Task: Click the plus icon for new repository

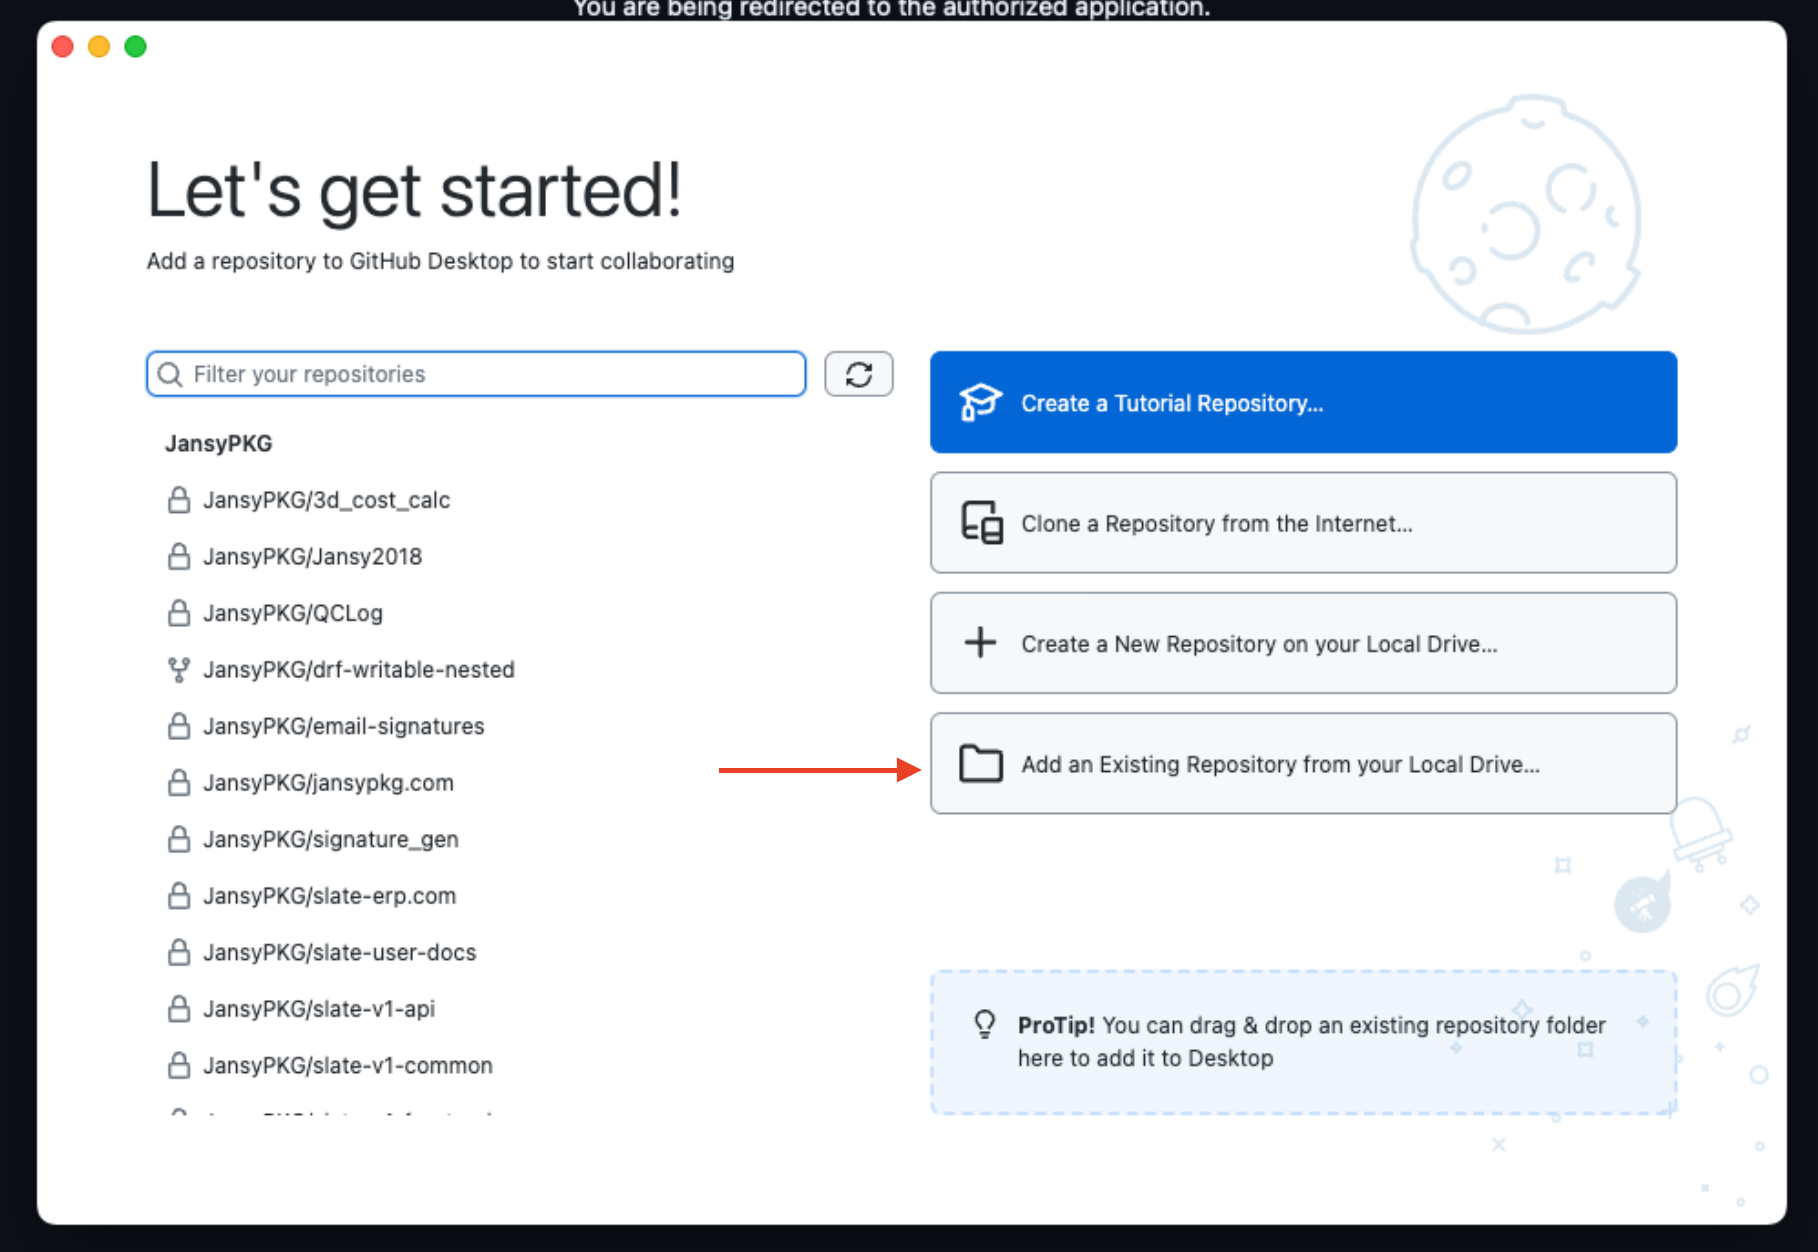Action: pyautogui.click(x=978, y=643)
